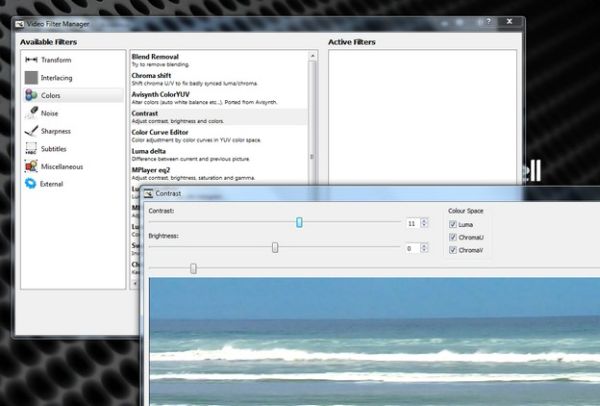
Task: Click the Contrast value spinner arrows
Action: 424,223
